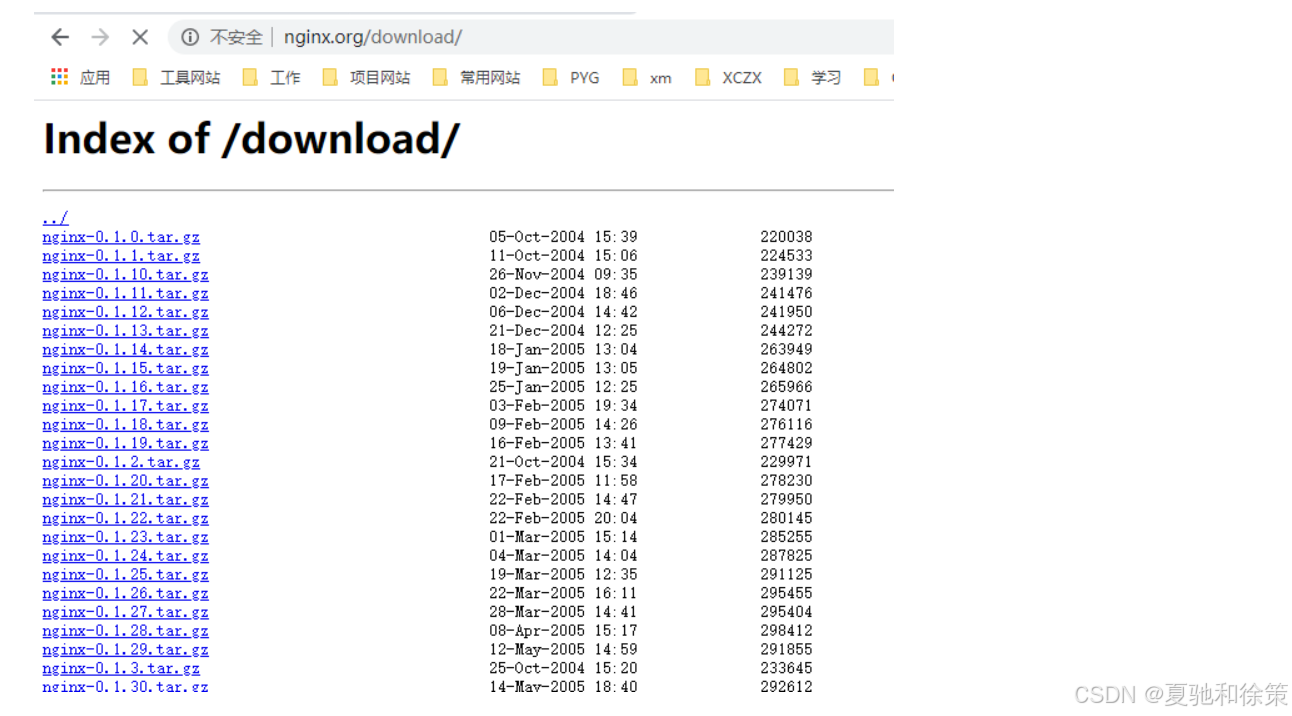Select date 03-Feb-2005 19:34
Screen dimensions: 1292x716
563,406
